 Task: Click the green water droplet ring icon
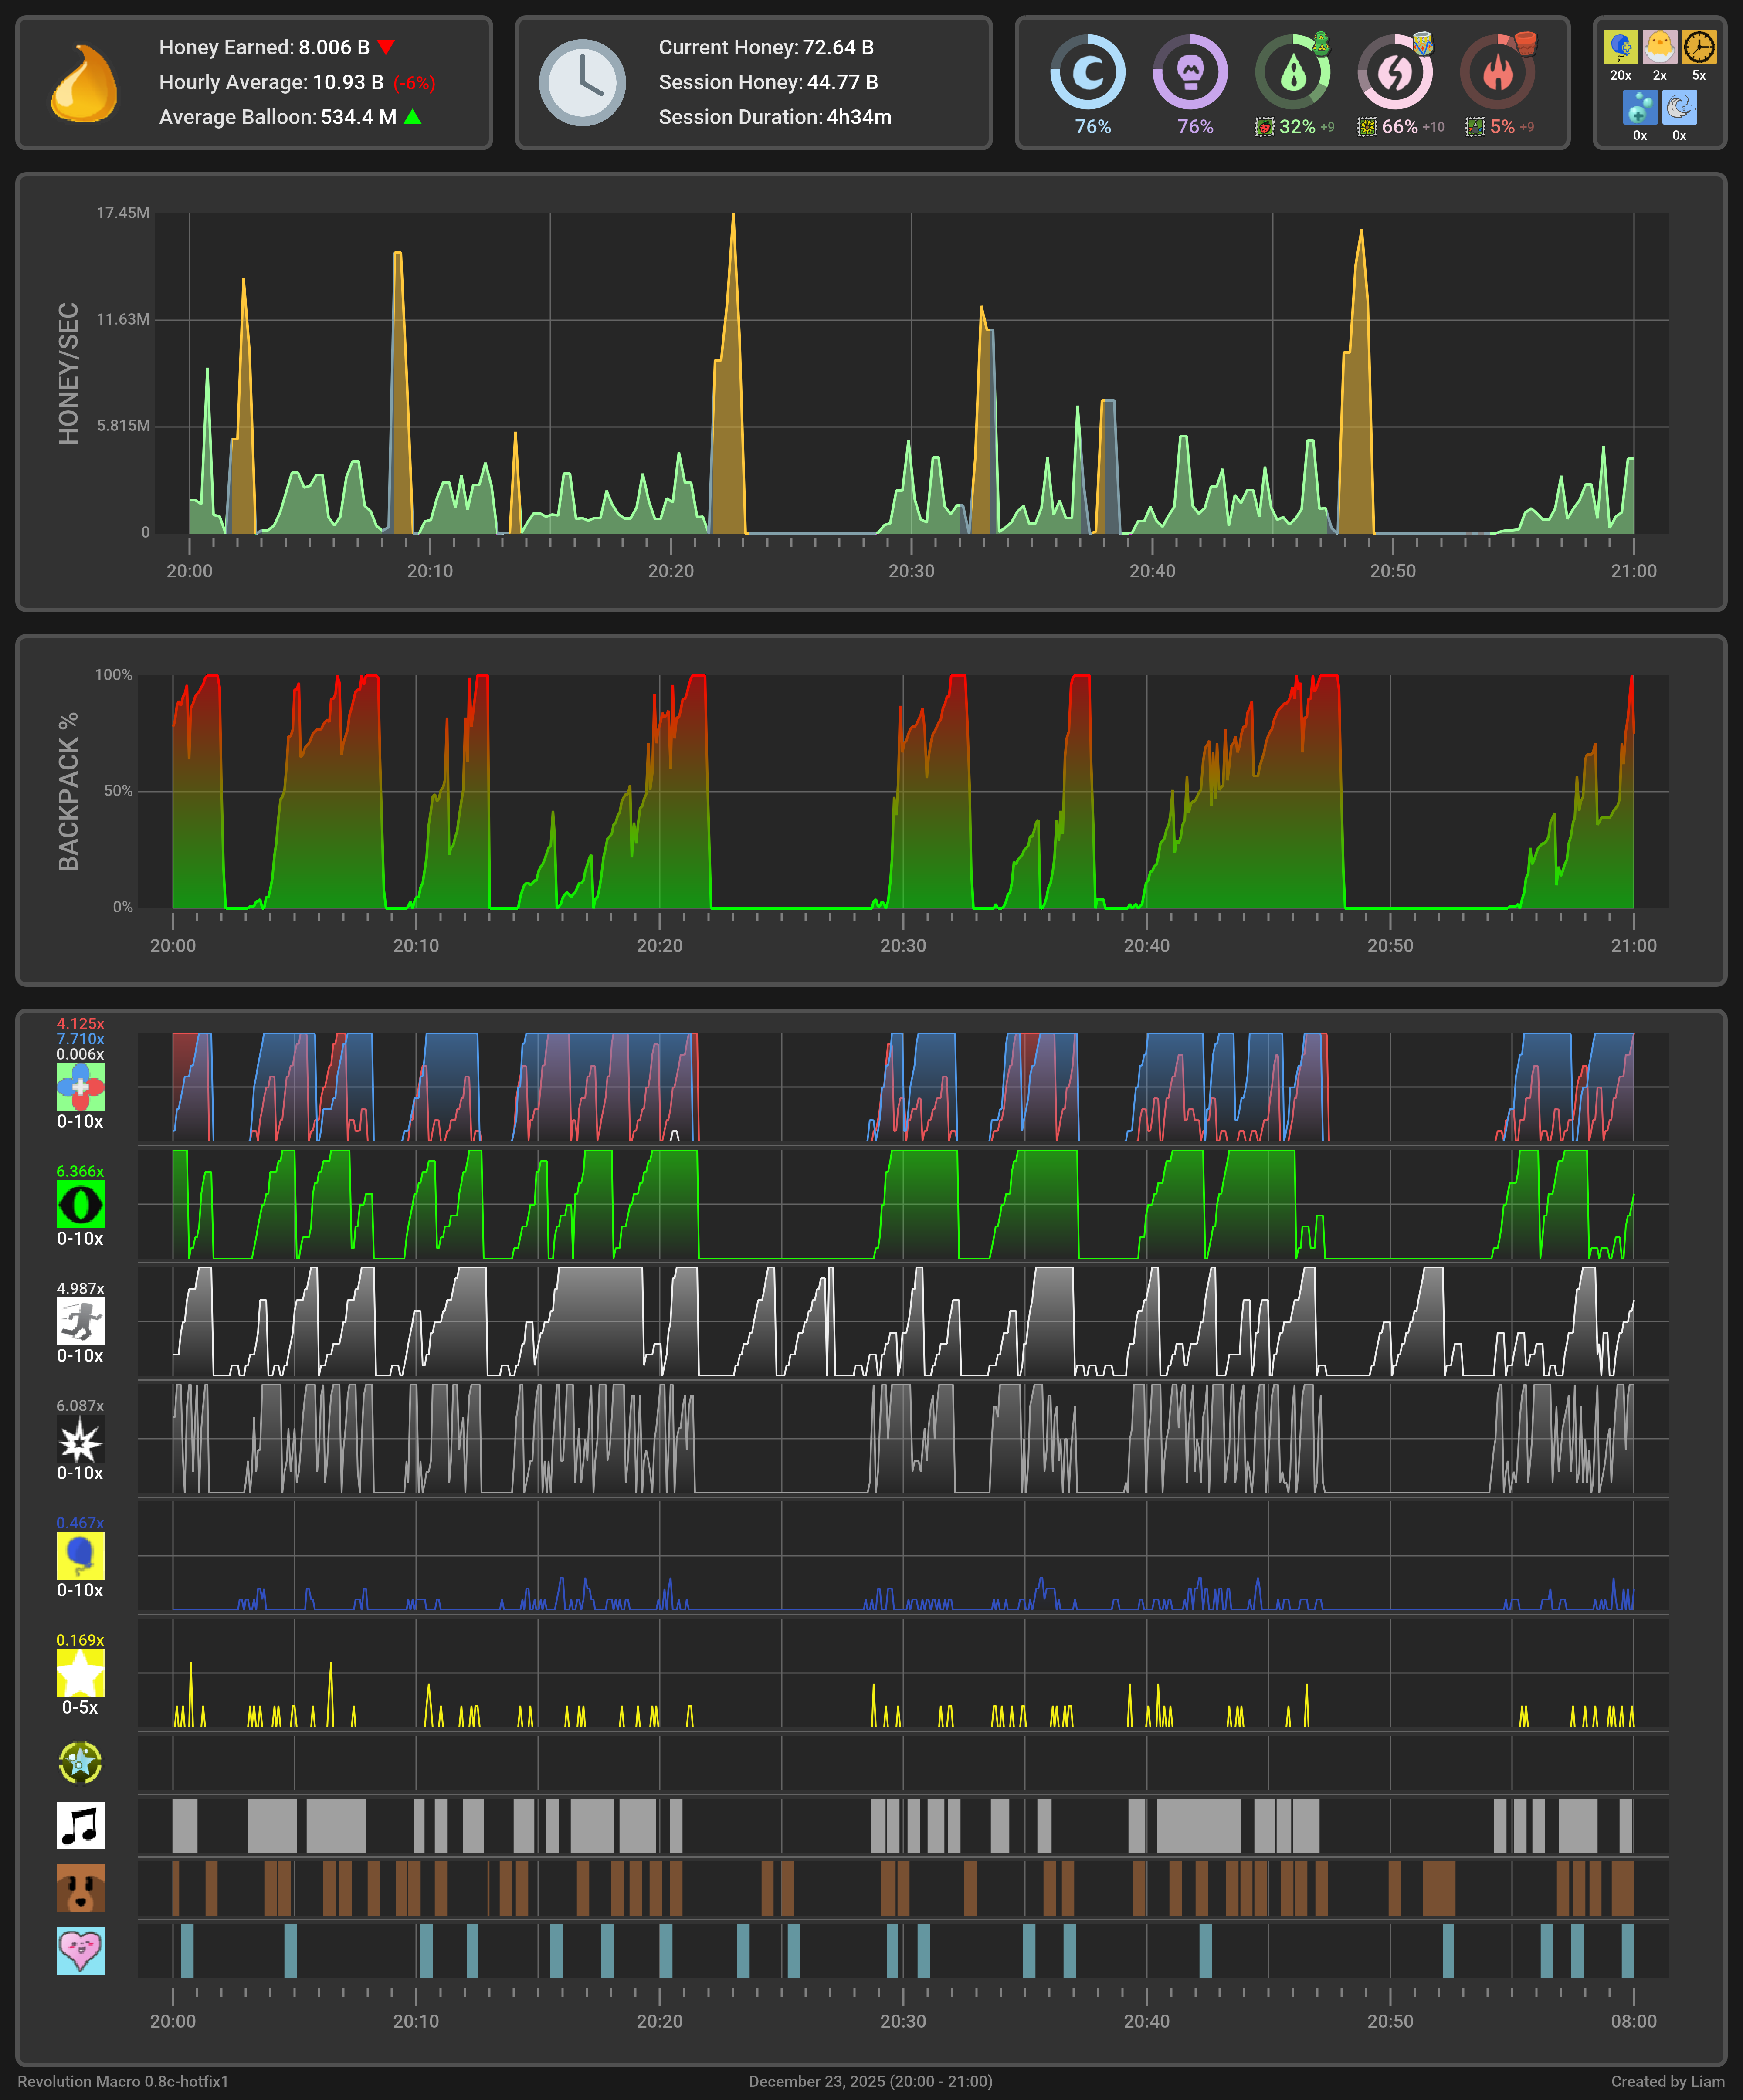(1292, 72)
